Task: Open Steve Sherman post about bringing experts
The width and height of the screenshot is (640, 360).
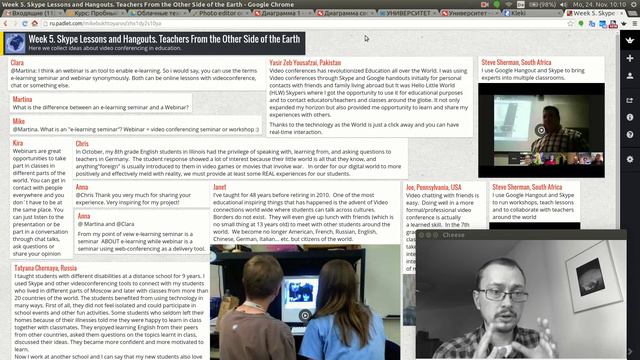Action: pos(542,69)
